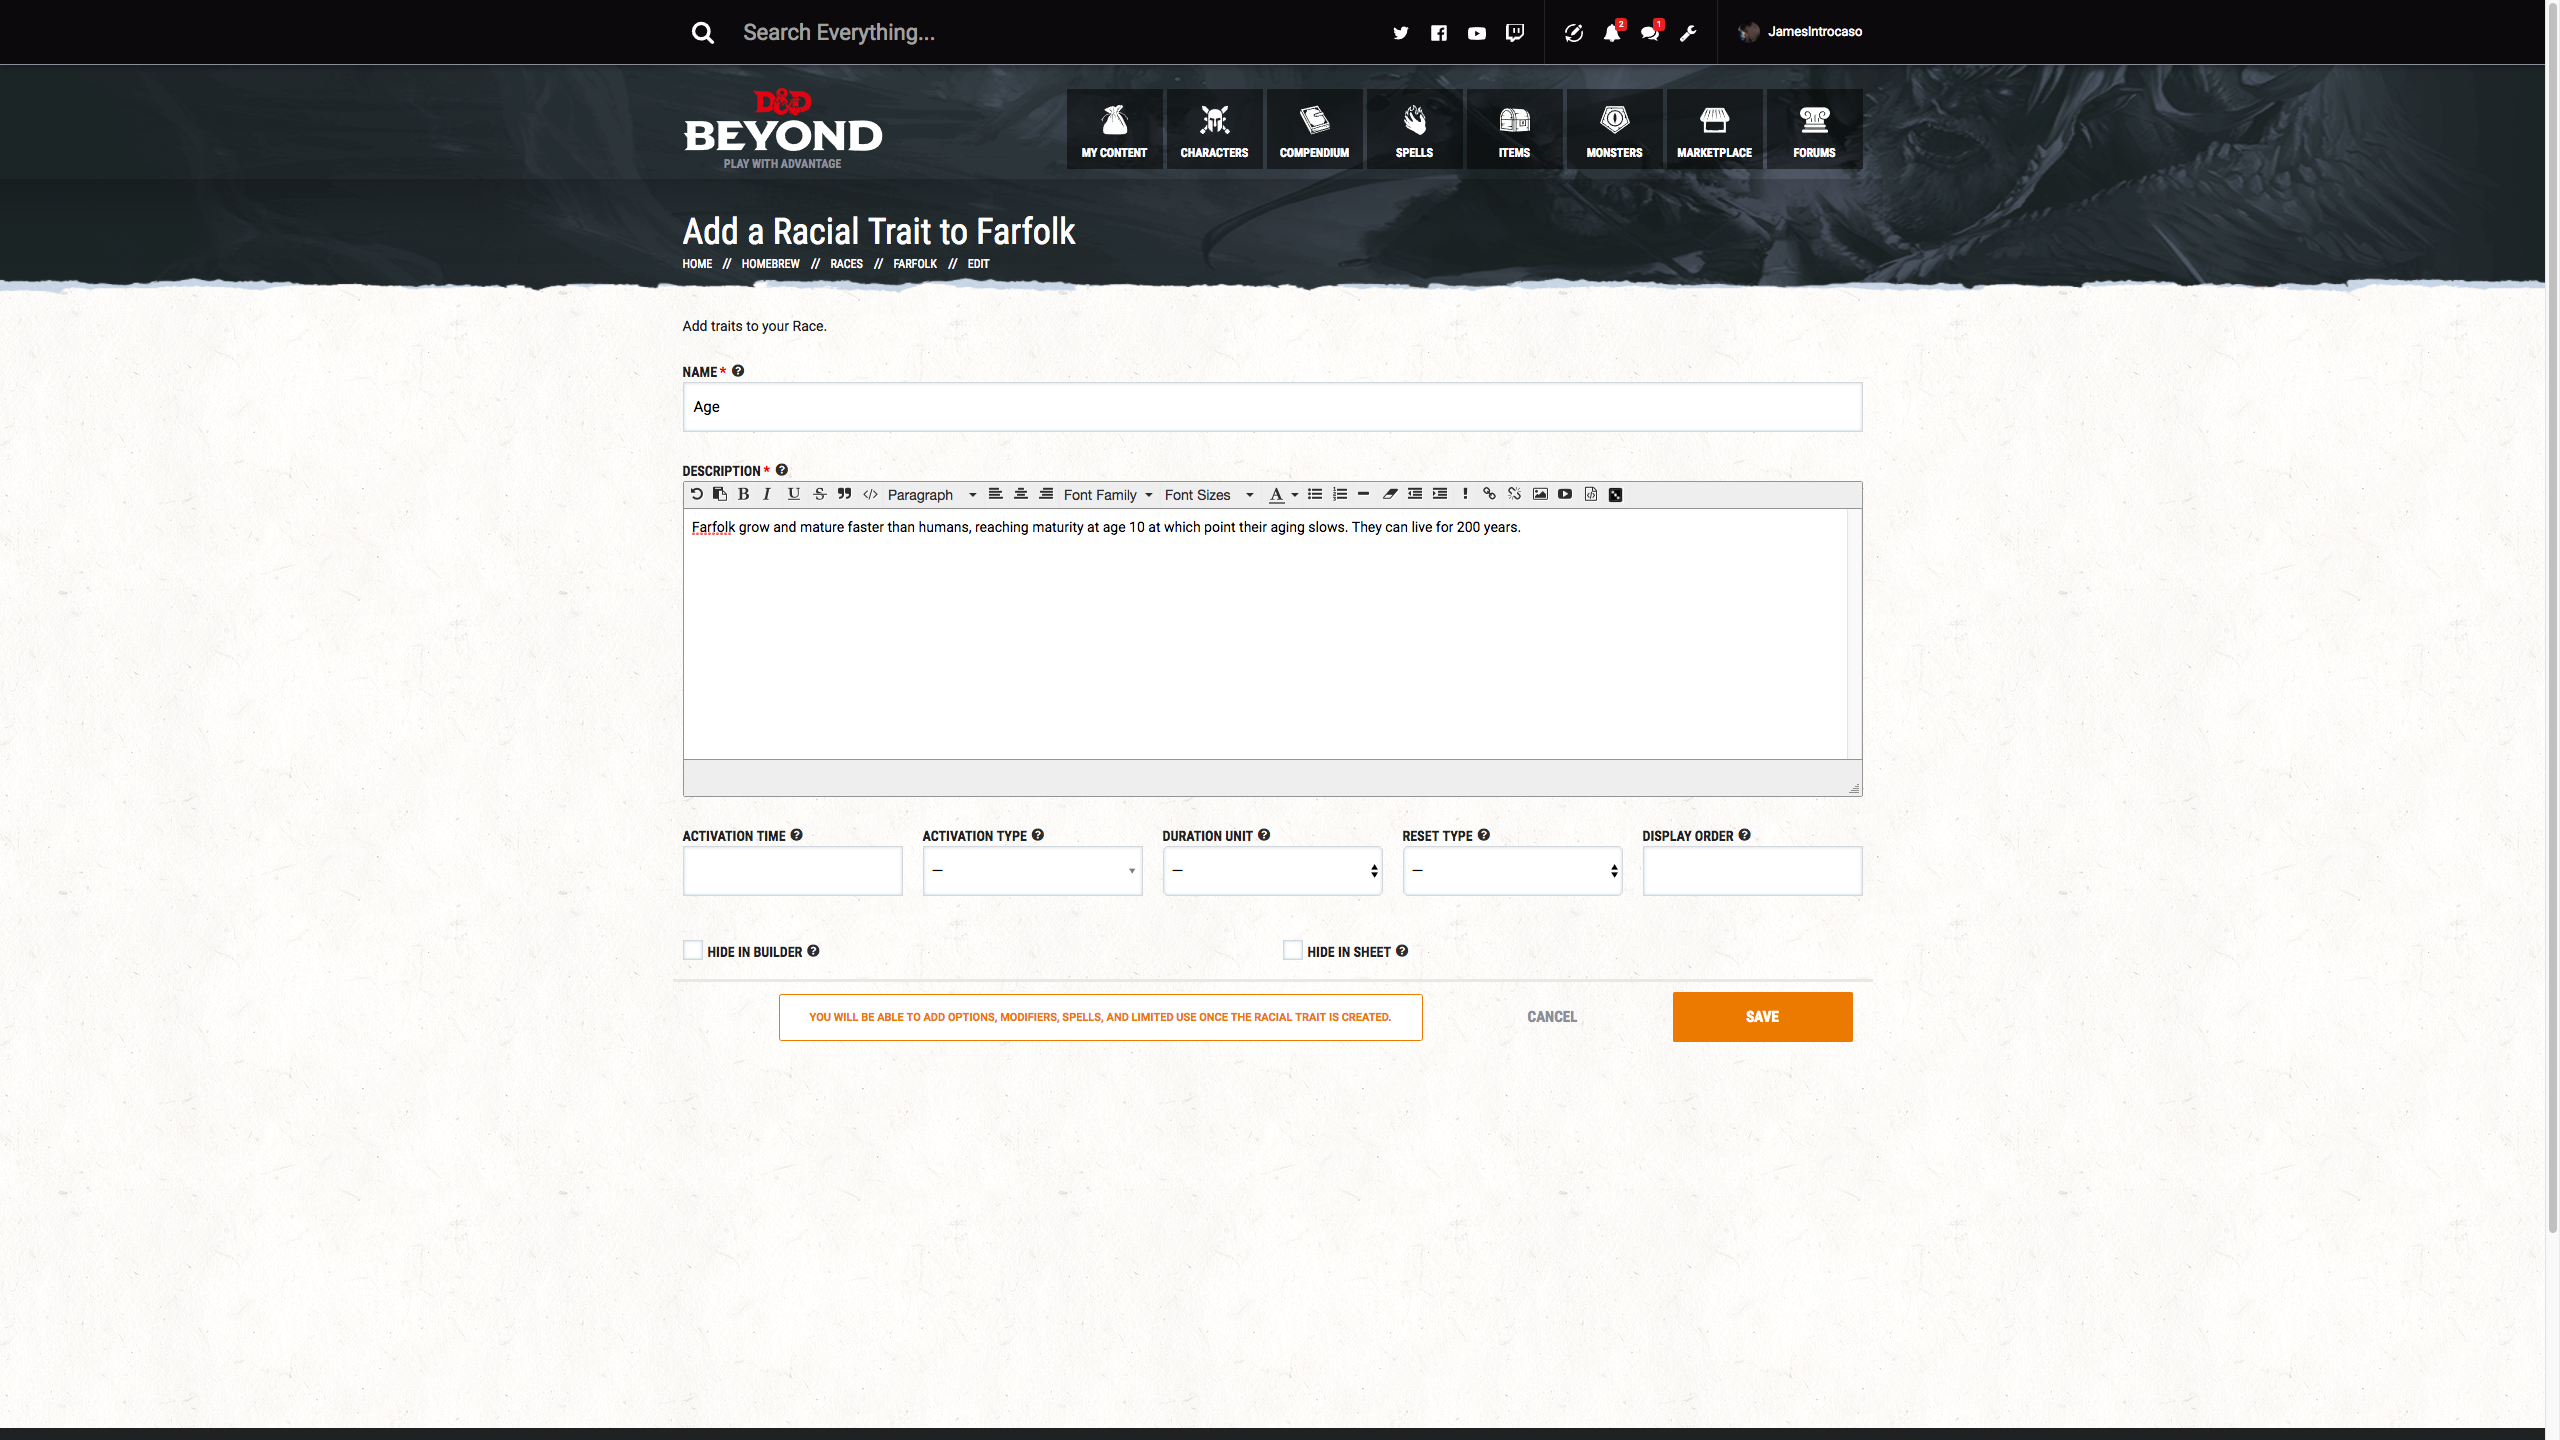
Task: Click the undo icon in editor toolbar
Action: pos(696,494)
